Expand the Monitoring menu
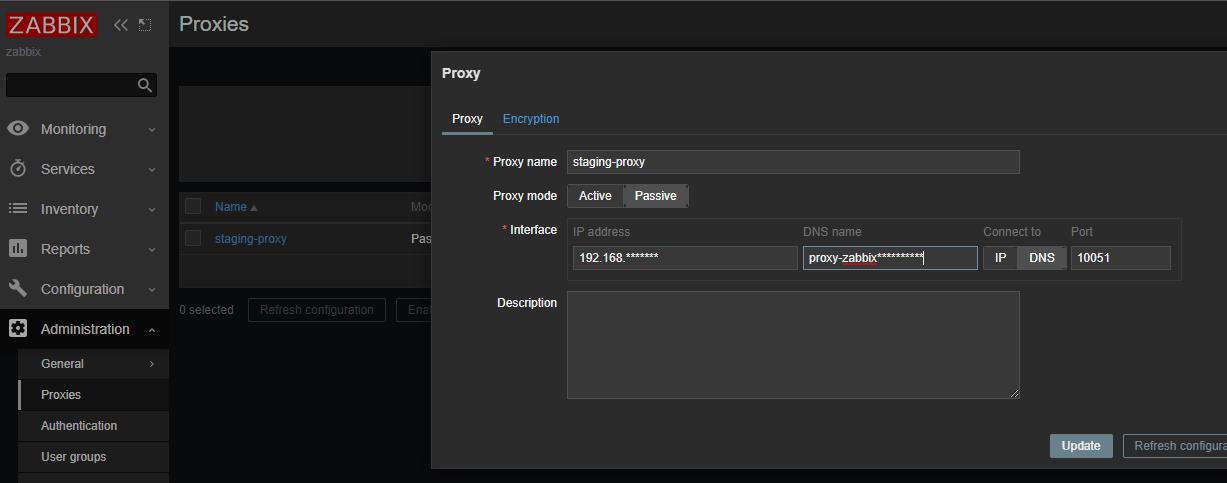Image resolution: width=1227 pixels, height=483 pixels. pyautogui.click(x=152, y=129)
